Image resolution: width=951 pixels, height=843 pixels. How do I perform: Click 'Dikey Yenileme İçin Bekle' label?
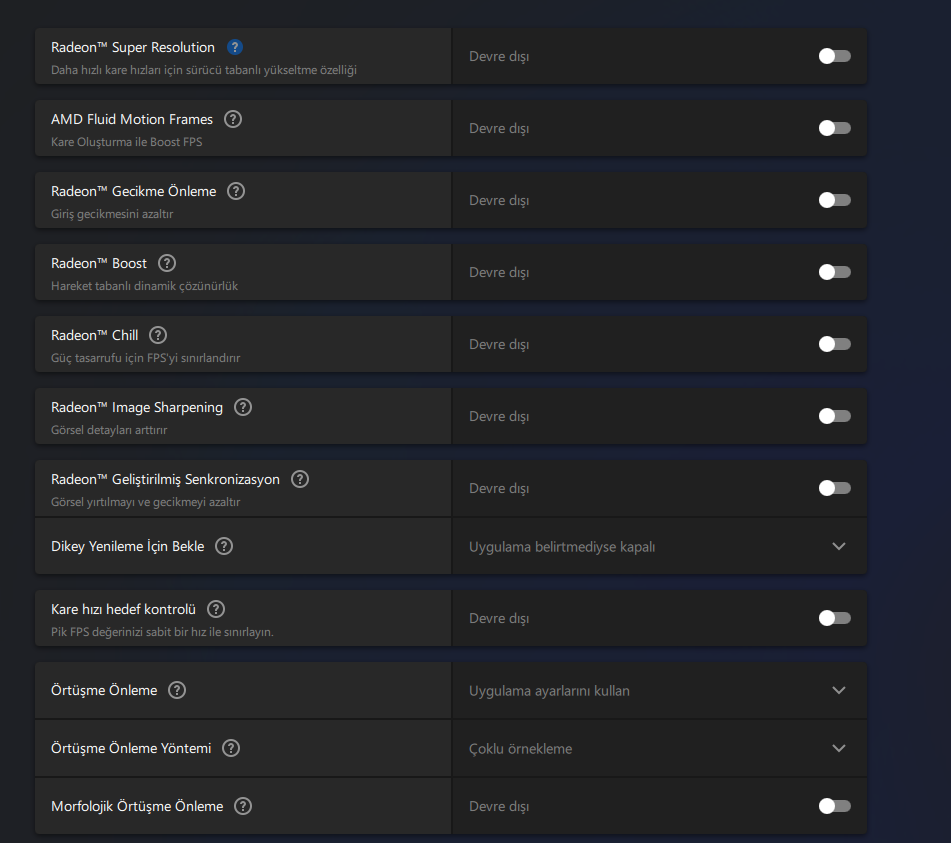127,546
